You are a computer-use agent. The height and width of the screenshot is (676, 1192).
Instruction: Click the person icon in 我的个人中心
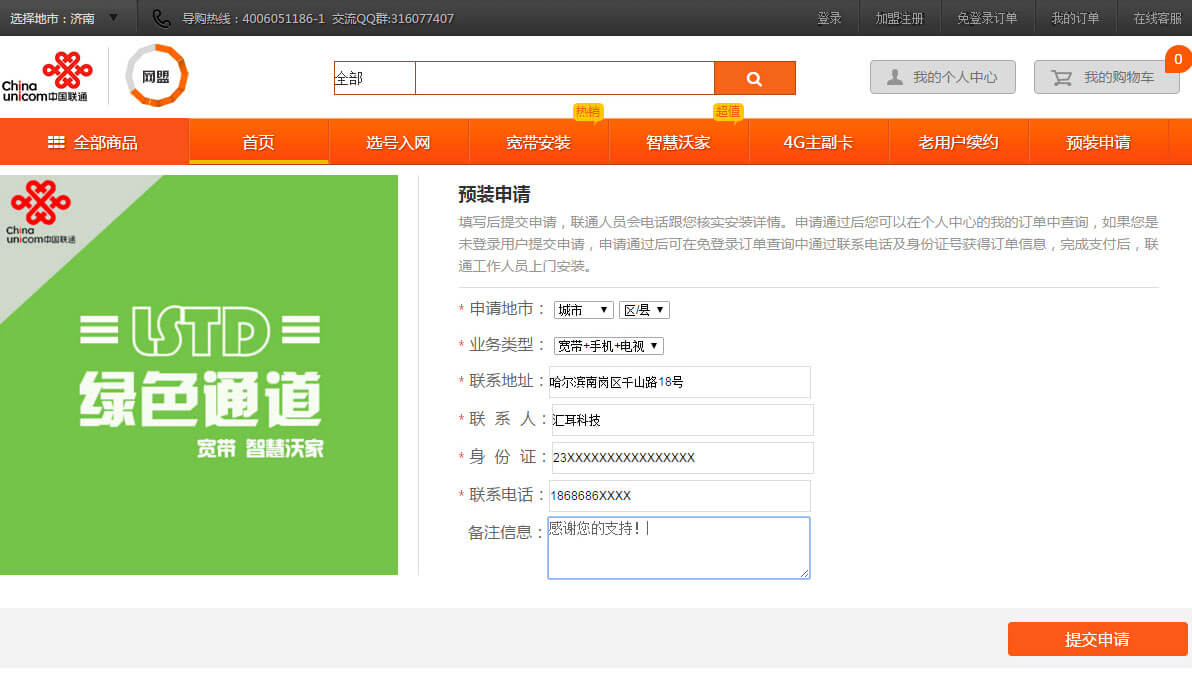click(x=895, y=77)
